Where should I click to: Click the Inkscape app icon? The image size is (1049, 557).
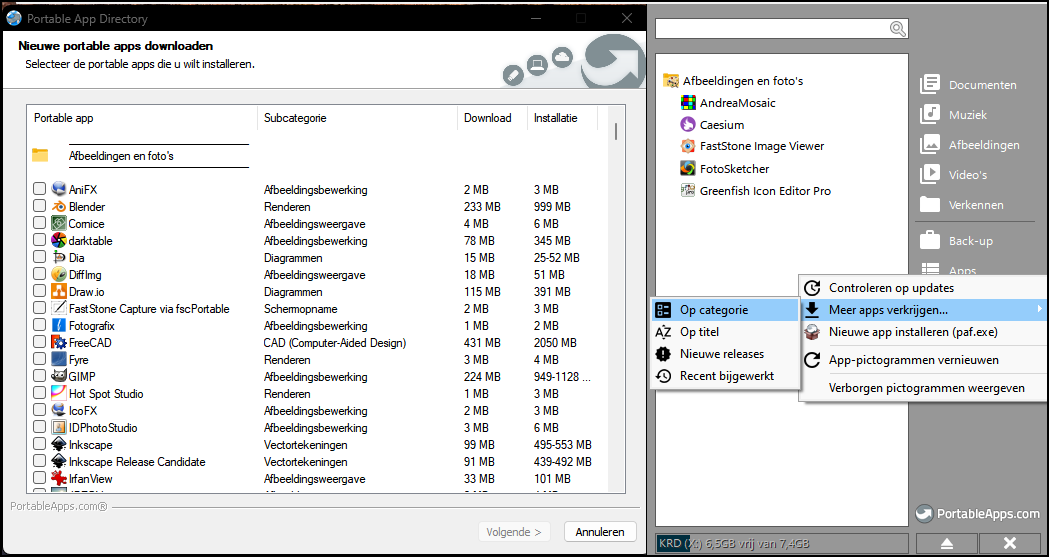click(x=58, y=445)
